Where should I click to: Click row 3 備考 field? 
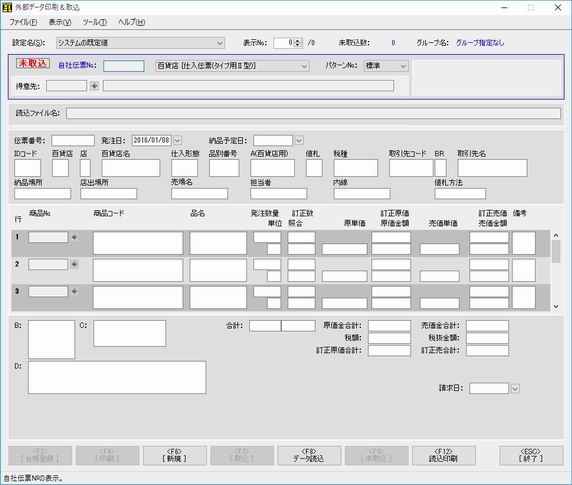point(523,297)
